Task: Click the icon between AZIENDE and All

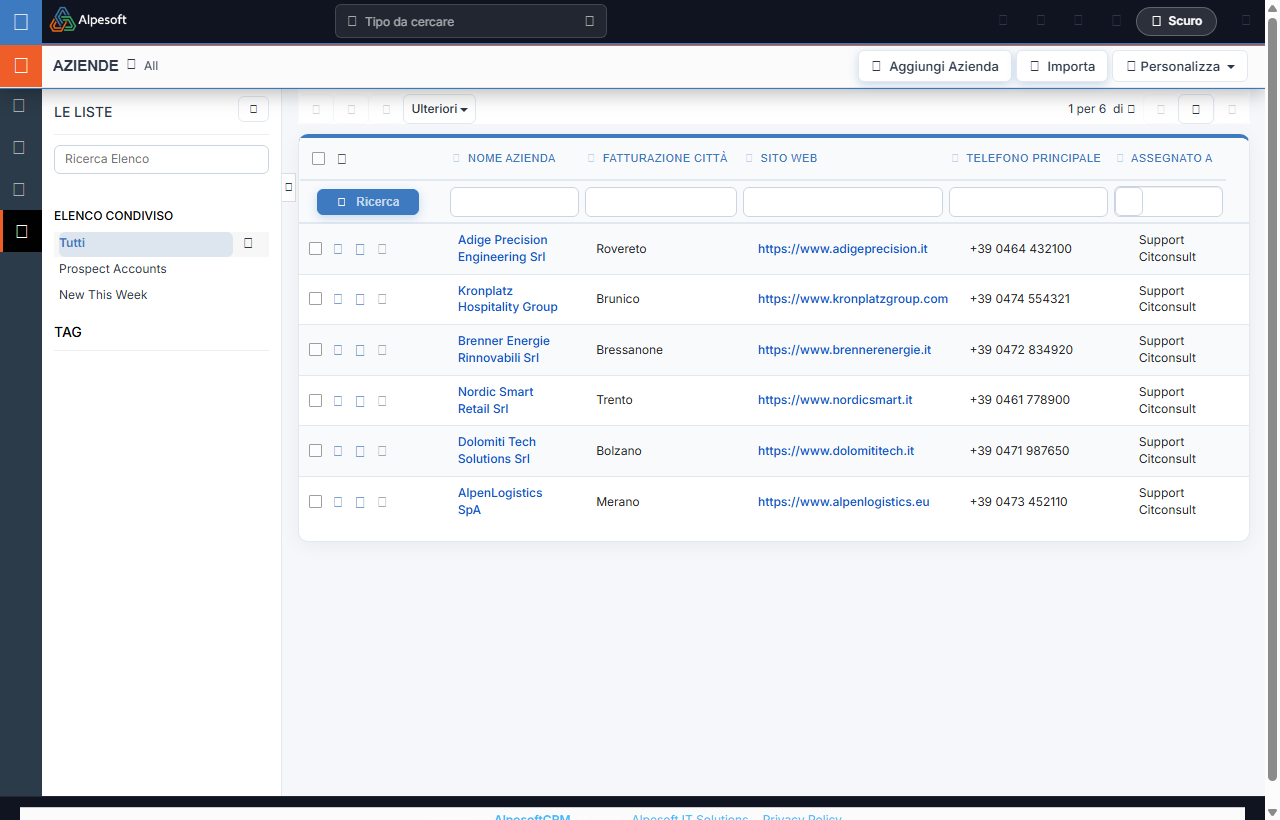Action: click(x=131, y=65)
